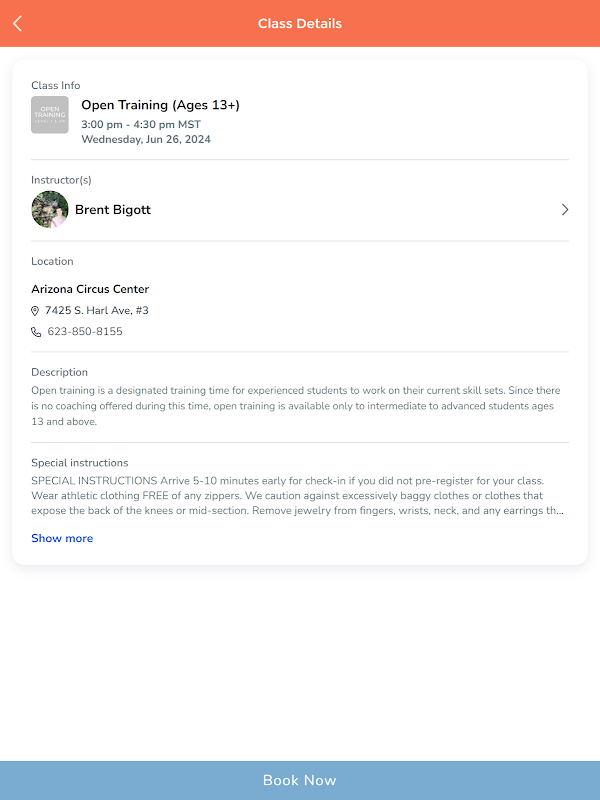Go back using the header arrow
The image size is (600, 800).
point(18,23)
